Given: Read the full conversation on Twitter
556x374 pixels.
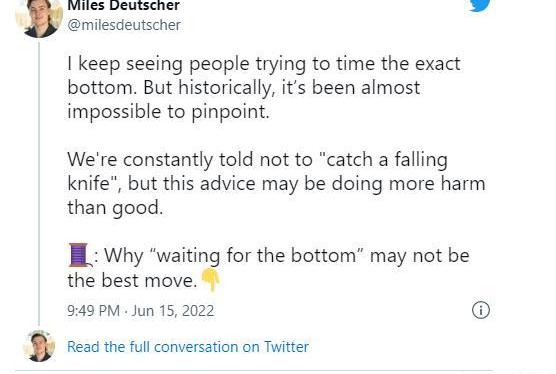Looking at the screenshot, I should [x=188, y=347].
